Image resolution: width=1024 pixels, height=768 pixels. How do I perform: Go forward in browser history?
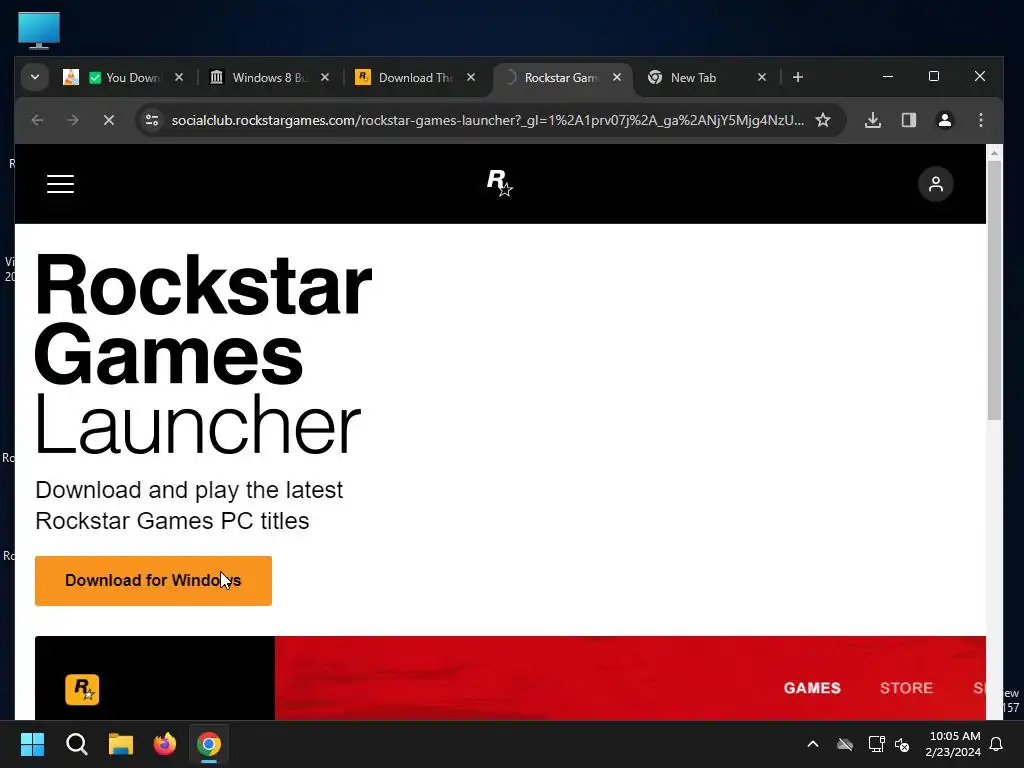point(73,120)
